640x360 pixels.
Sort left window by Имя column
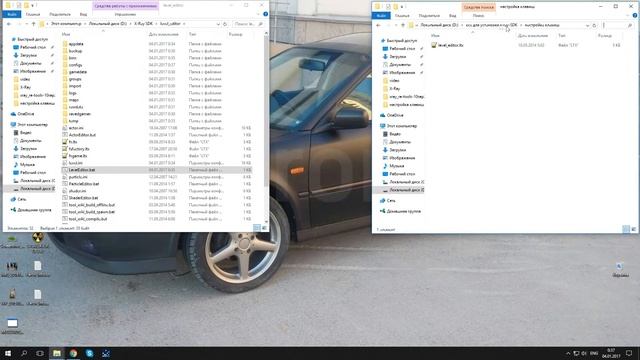[66, 34]
